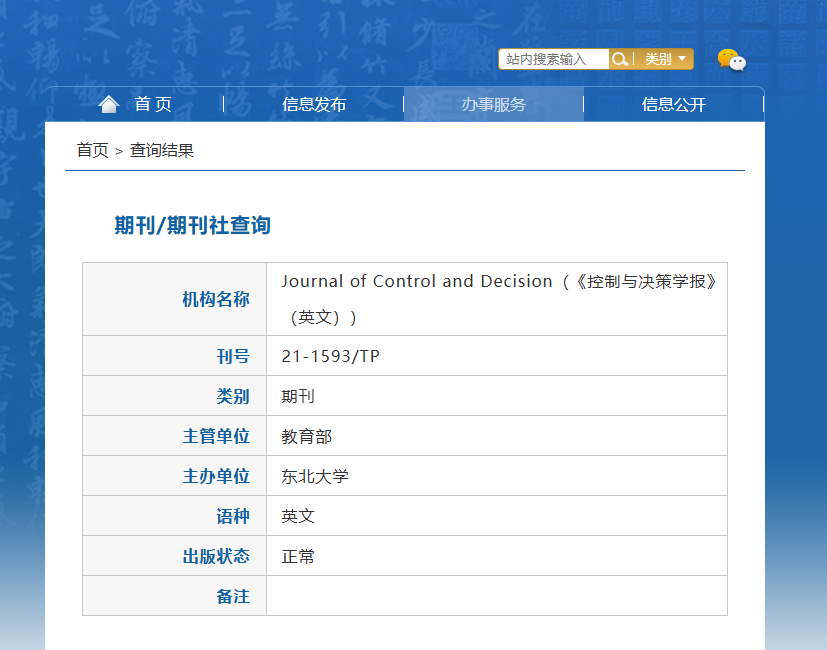This screenshot has width=827, height=650.
Task: Click the 出版状态 value 正常
Action: (298, 556)
